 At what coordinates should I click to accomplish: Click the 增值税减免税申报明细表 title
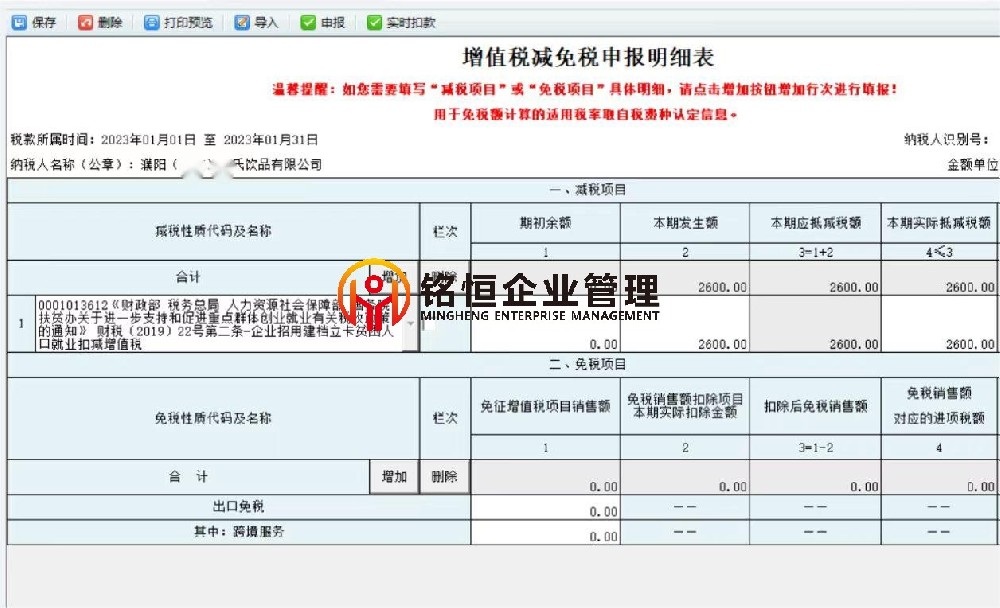pos(587,57)
